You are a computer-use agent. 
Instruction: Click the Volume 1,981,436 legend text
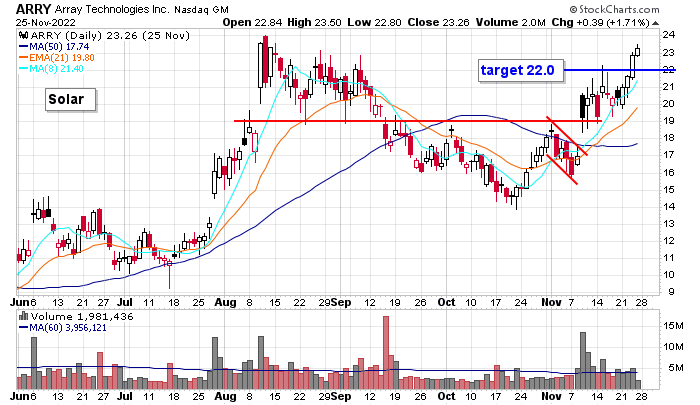(82, 317)
